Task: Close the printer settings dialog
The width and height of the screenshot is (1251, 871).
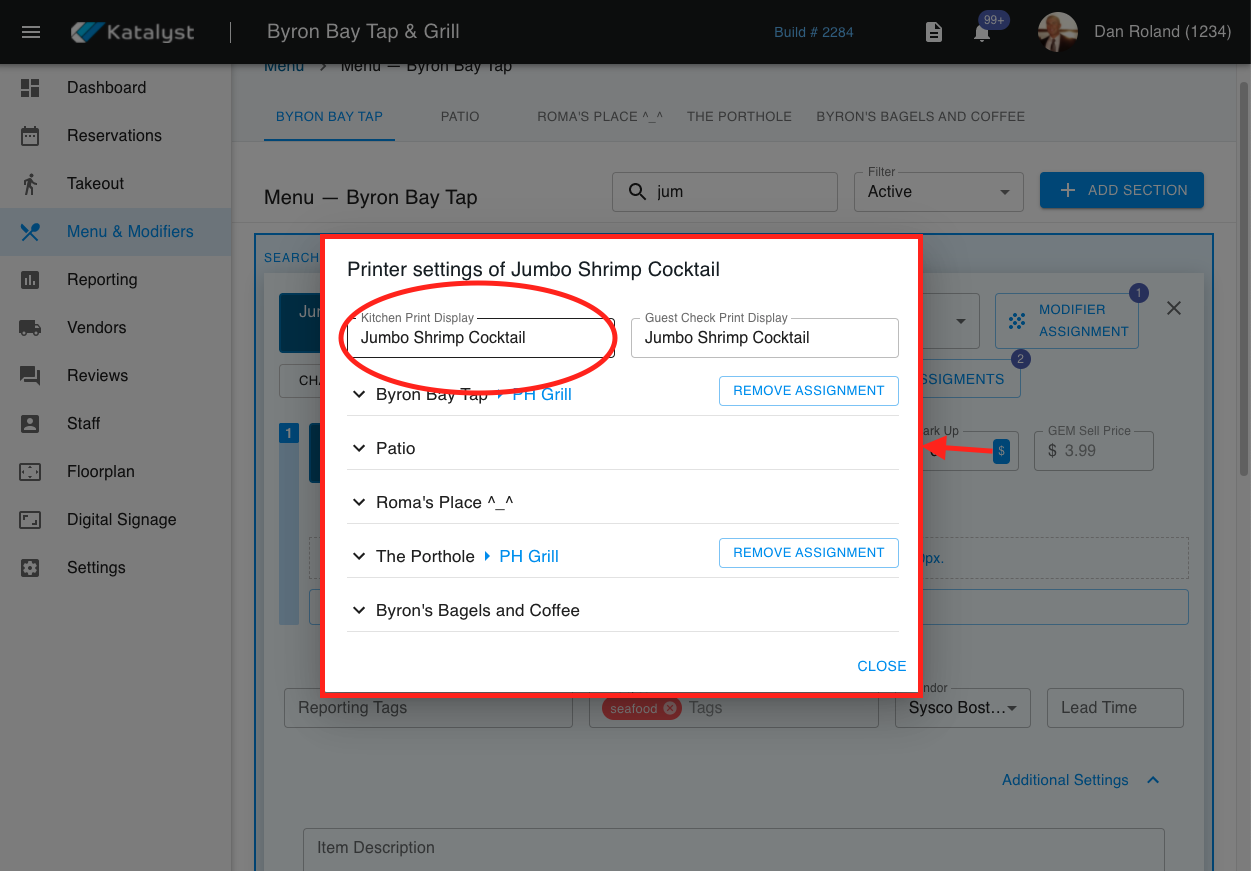Action: 881,666
